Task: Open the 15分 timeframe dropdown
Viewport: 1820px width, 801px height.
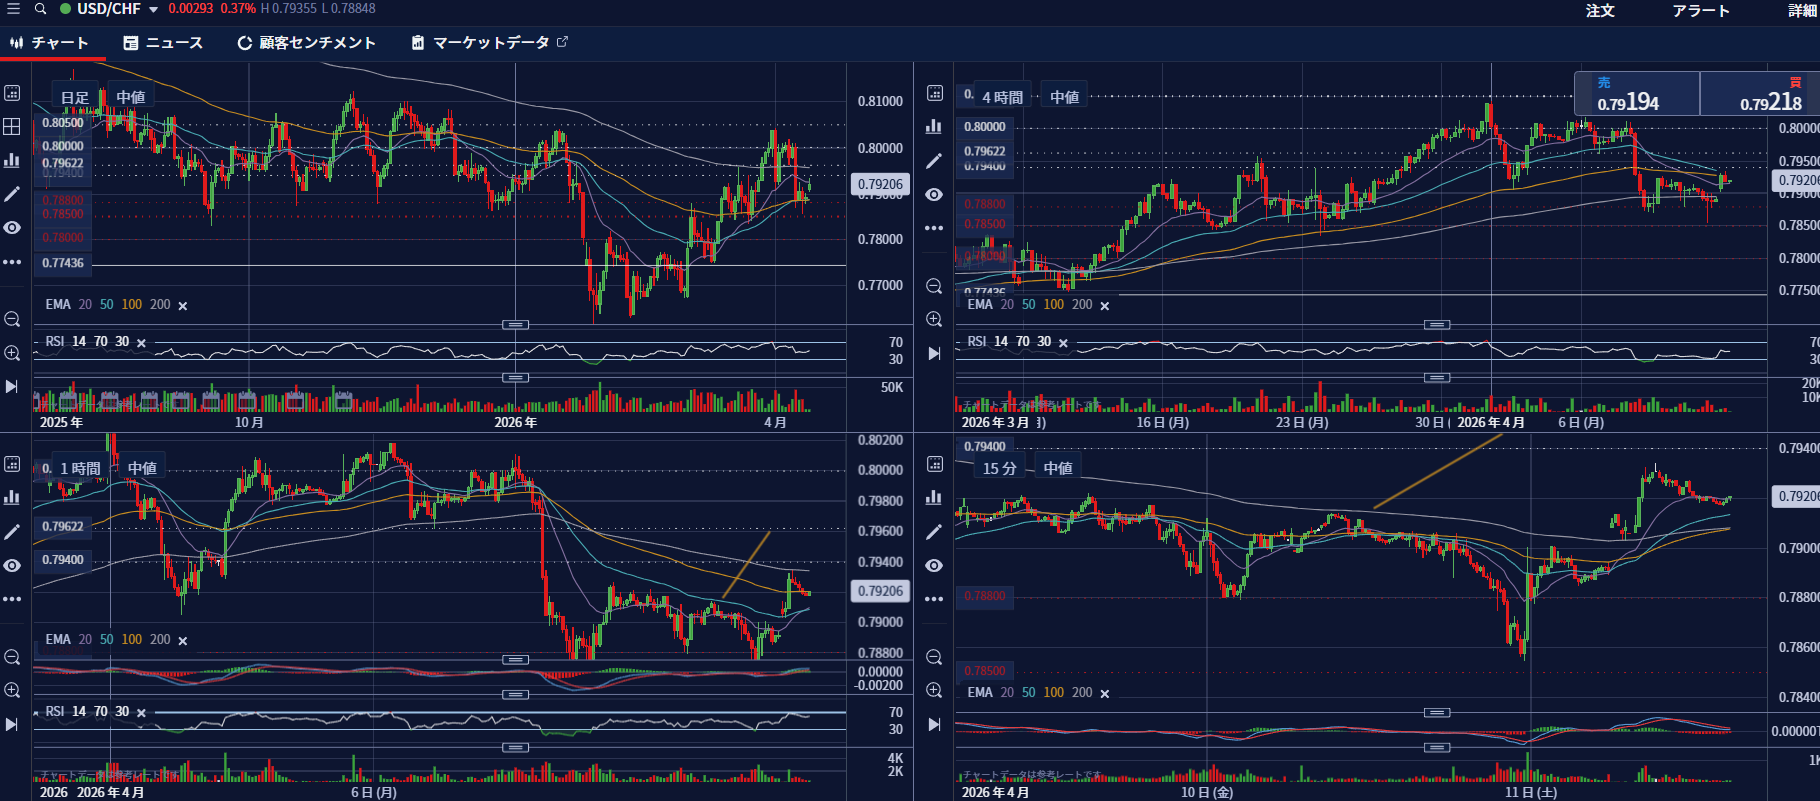Action: click(1000, 468)
